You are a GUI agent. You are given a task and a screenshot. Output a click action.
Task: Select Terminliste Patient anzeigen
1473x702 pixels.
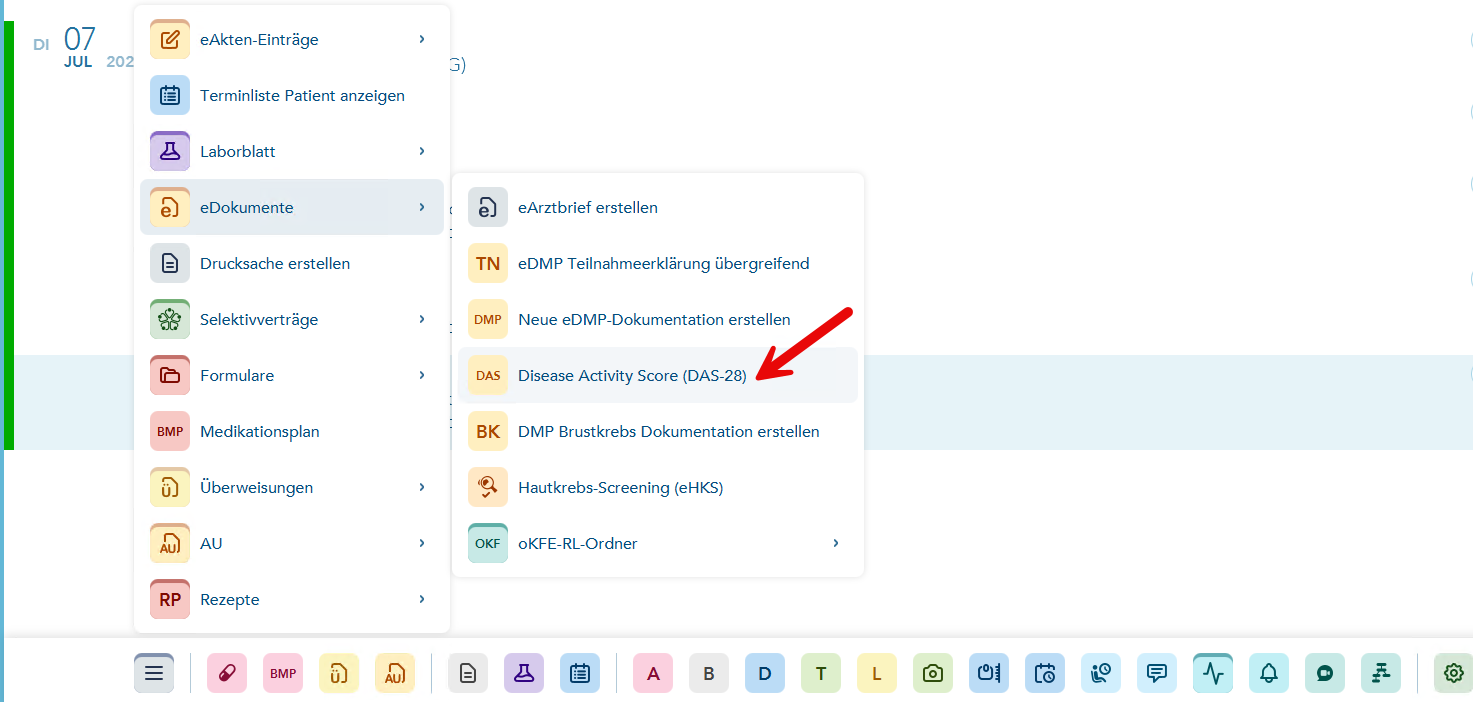(292, 95)
